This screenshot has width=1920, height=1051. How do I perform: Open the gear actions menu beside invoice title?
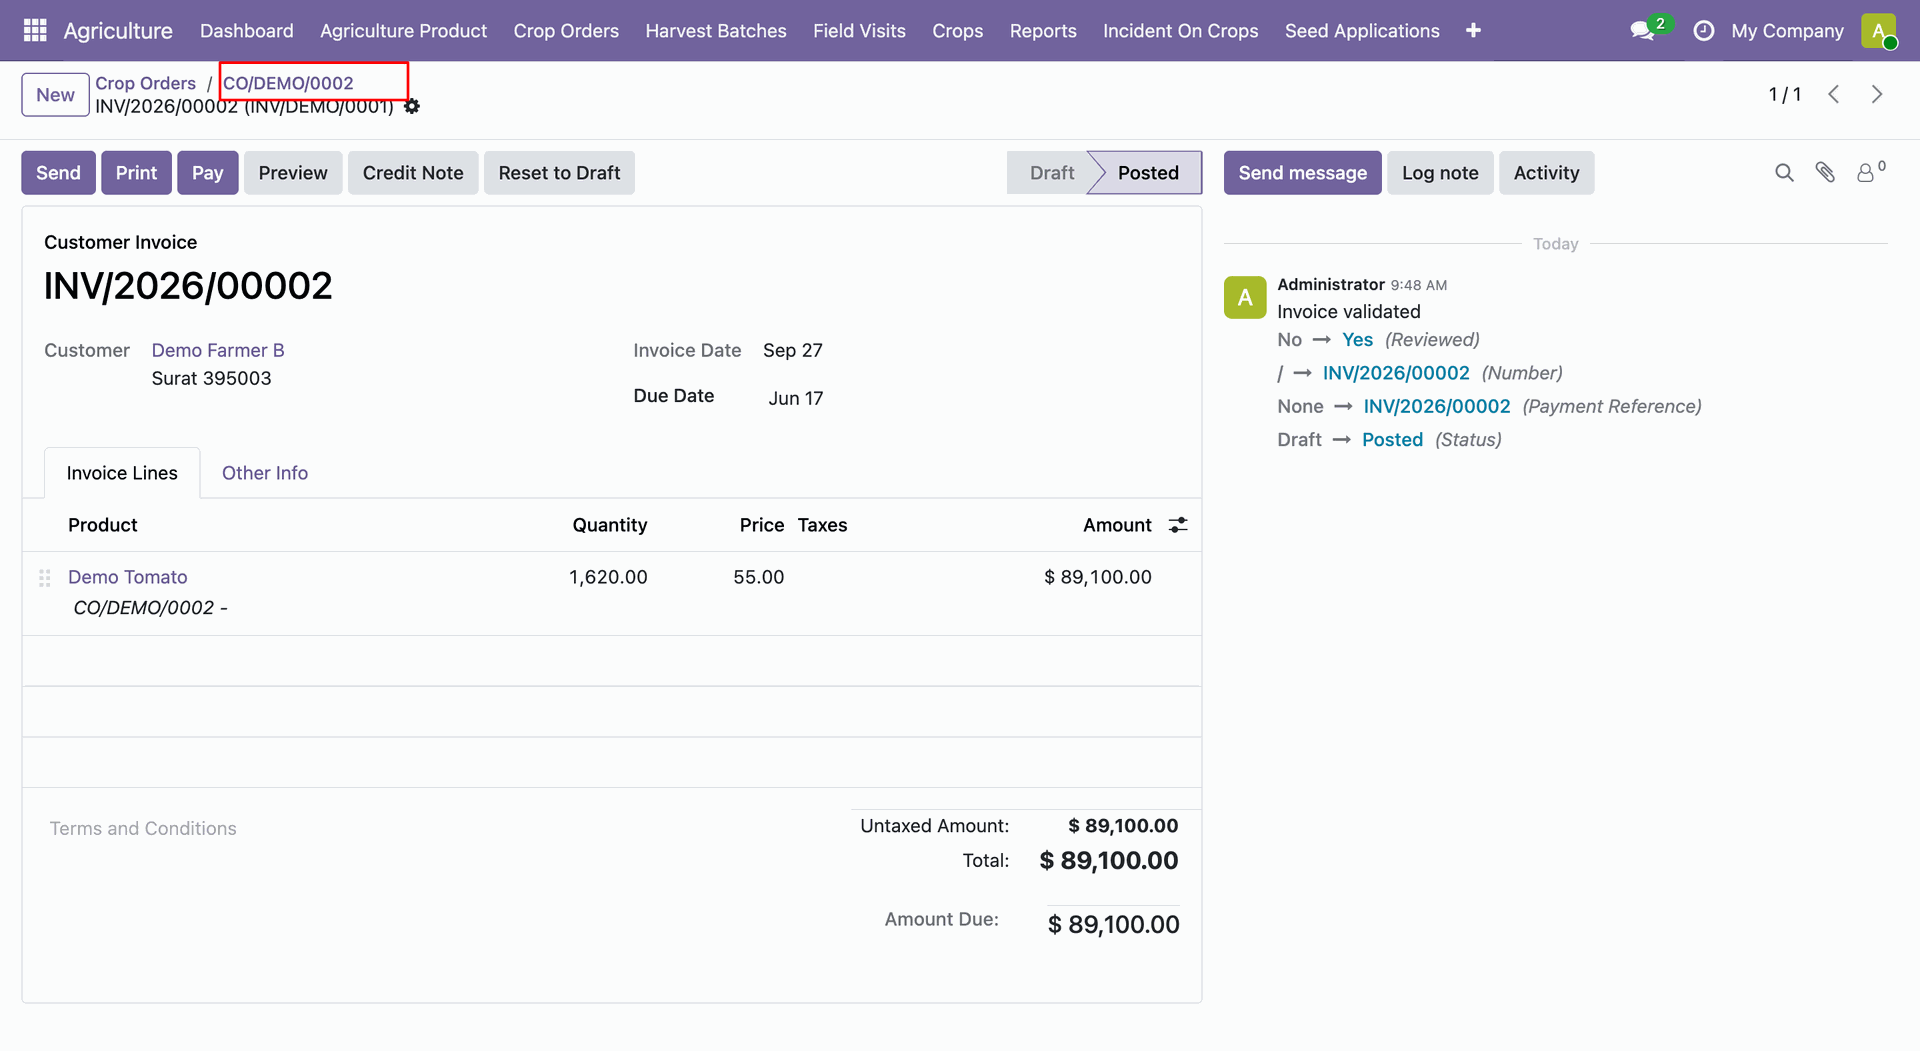click(x=412, y=106)
